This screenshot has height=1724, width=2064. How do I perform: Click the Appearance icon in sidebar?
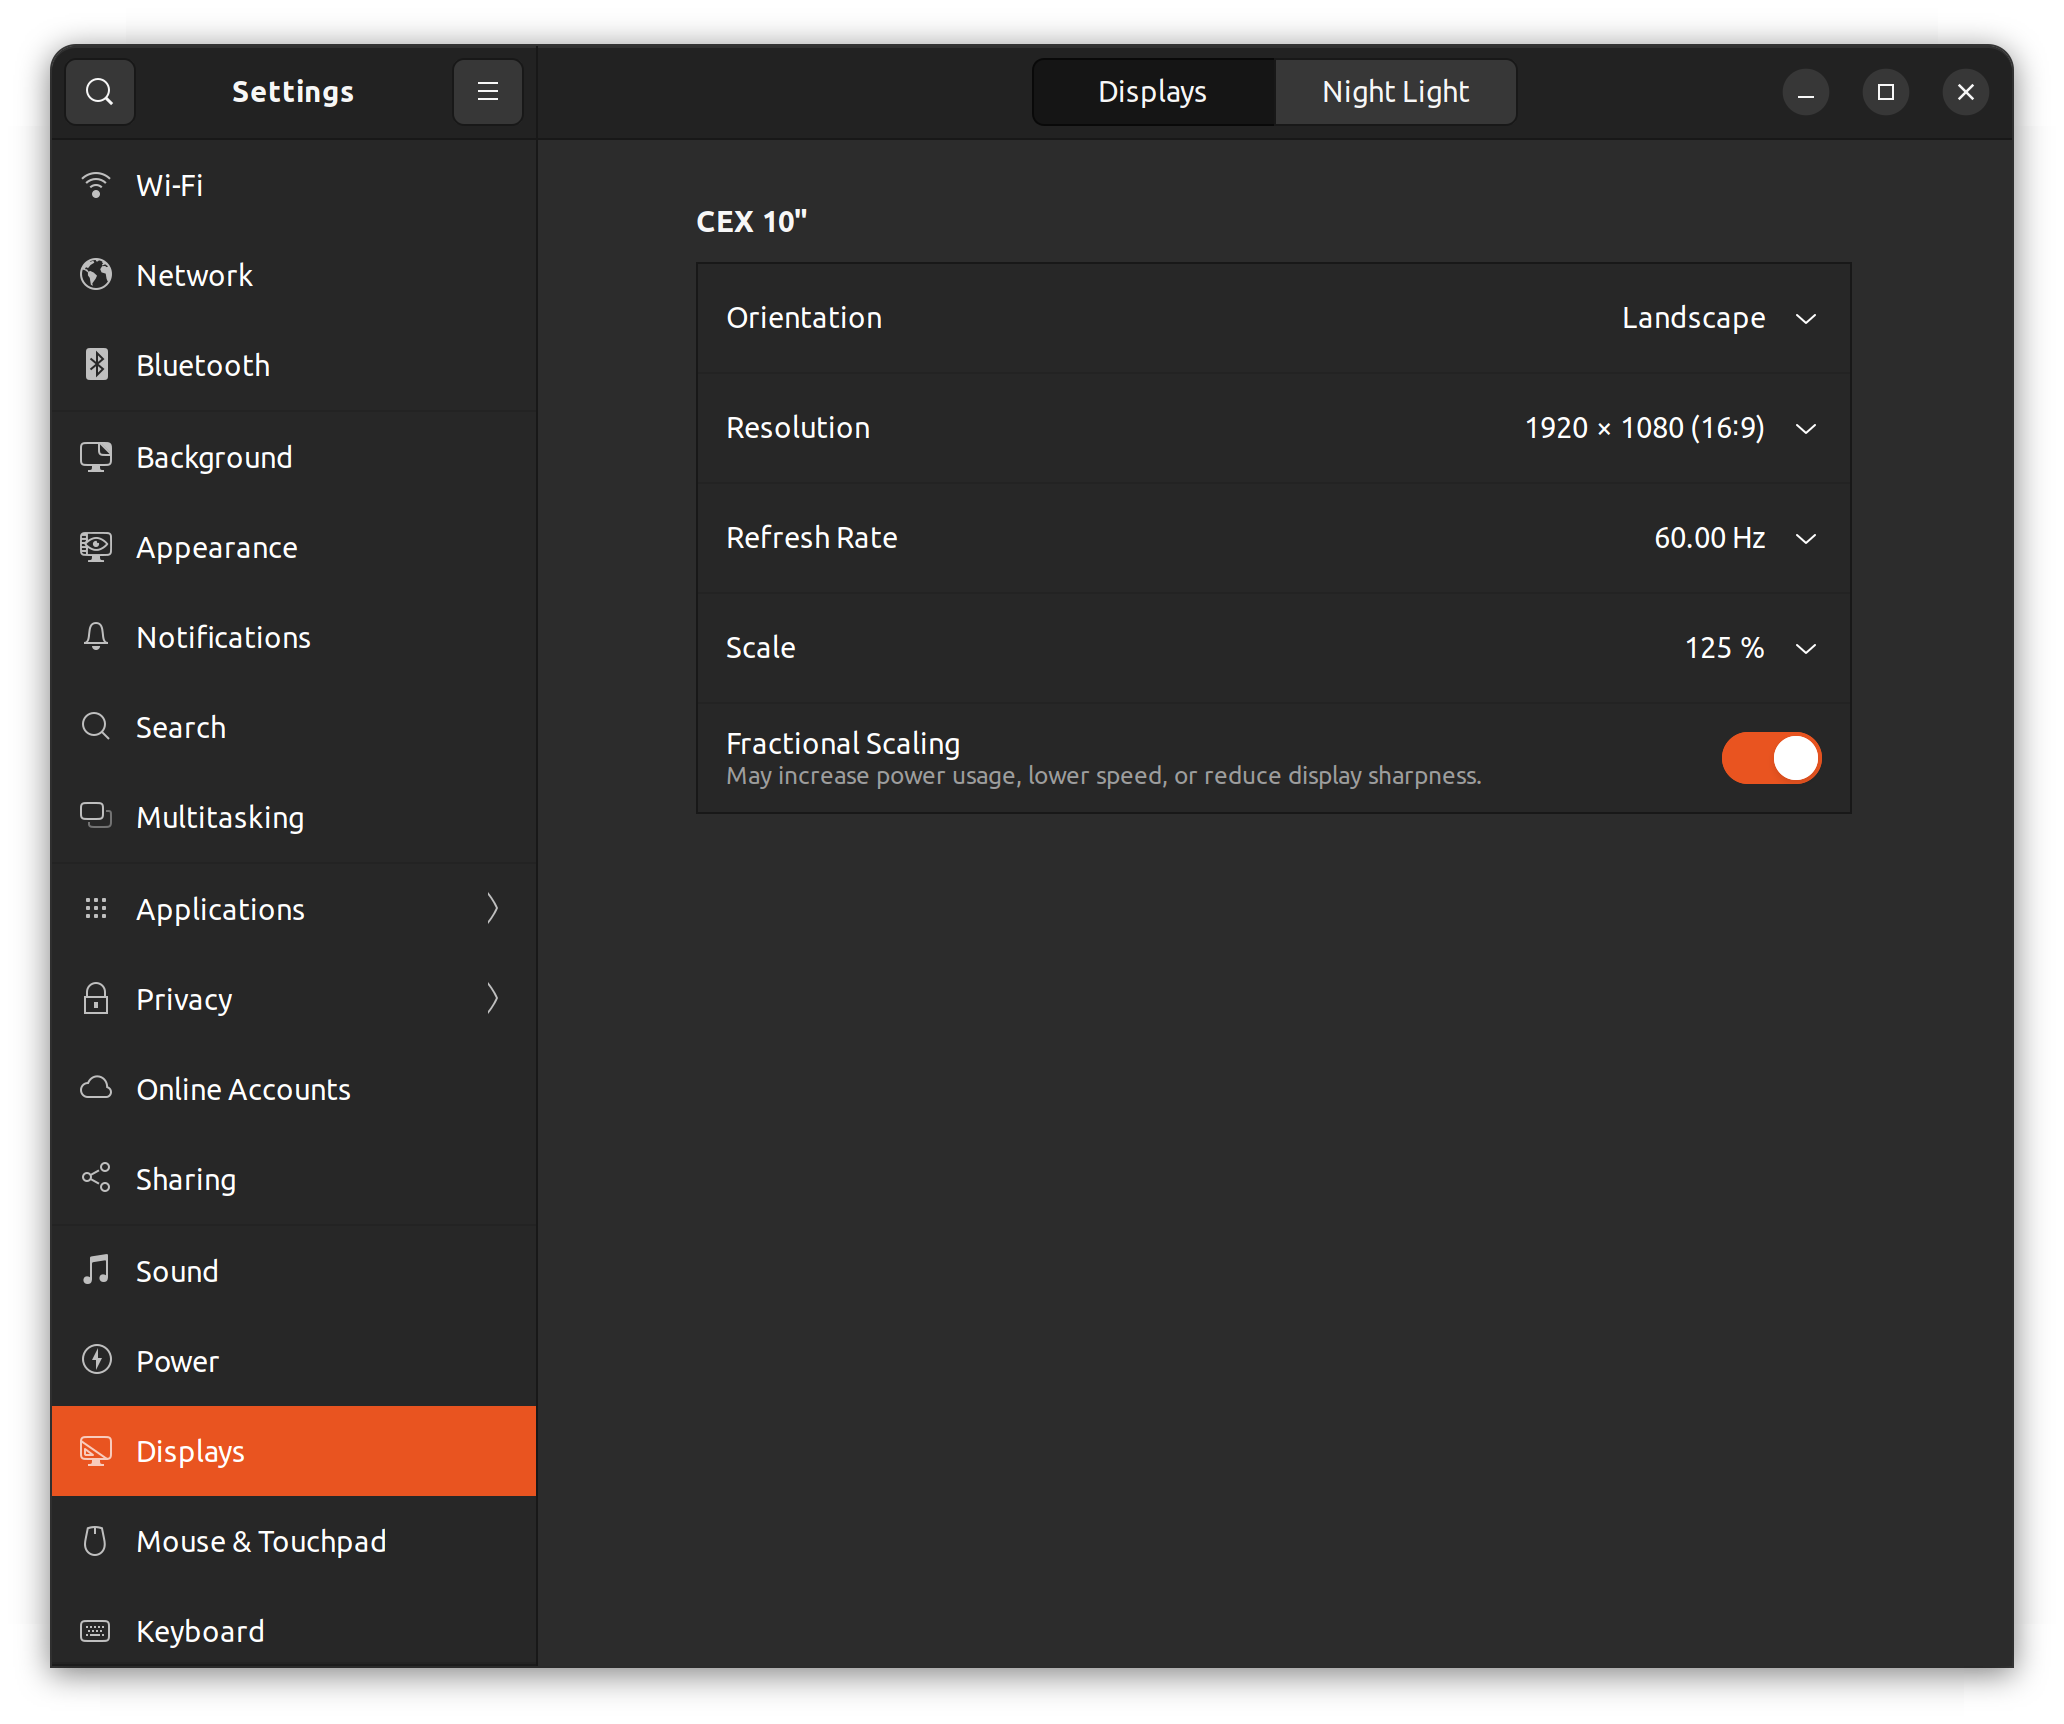pyautogui.click(x=96, y=547)
